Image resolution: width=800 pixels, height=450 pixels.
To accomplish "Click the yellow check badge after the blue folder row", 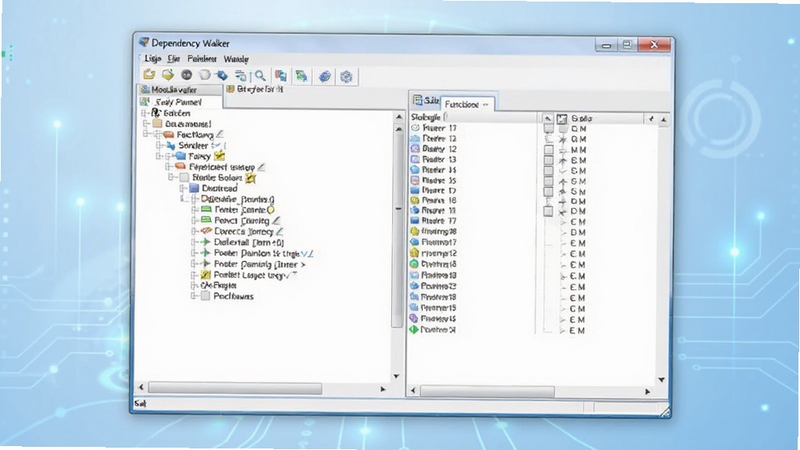I will point(219,156).
